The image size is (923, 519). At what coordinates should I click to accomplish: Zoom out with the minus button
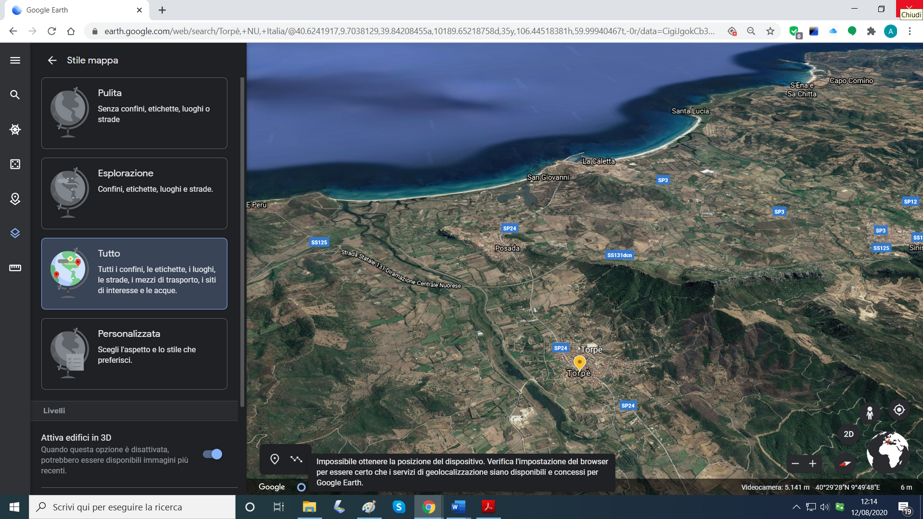(x=795, y=464)
